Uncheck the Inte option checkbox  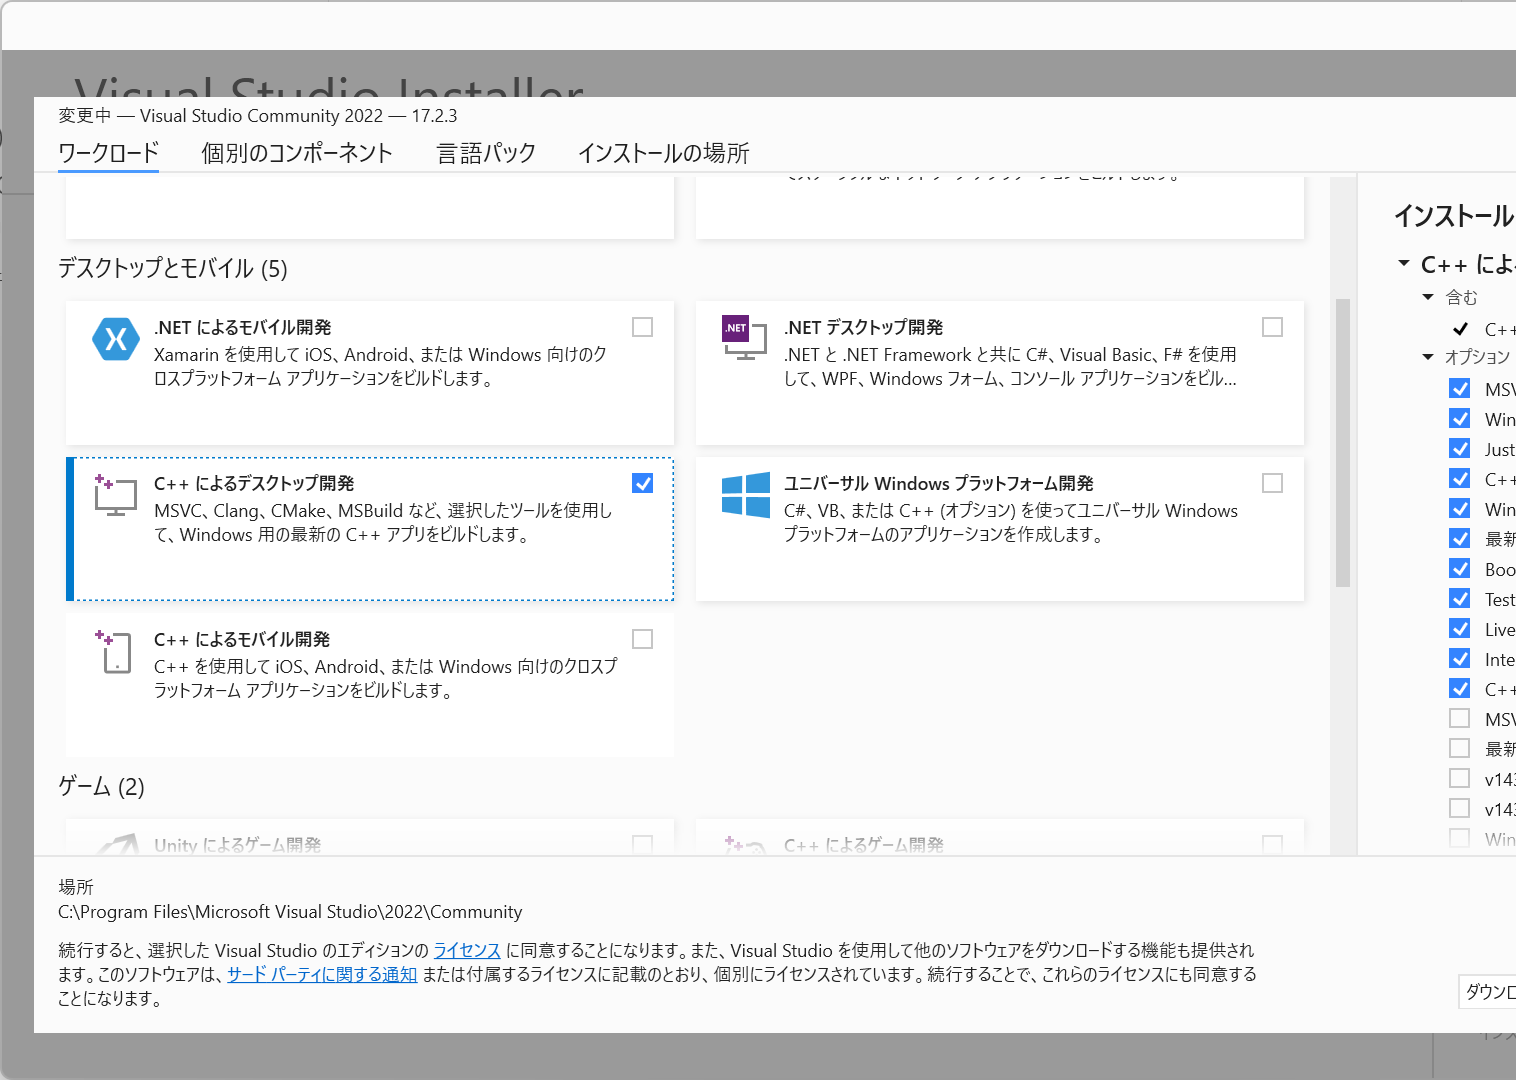(1460, 659)
